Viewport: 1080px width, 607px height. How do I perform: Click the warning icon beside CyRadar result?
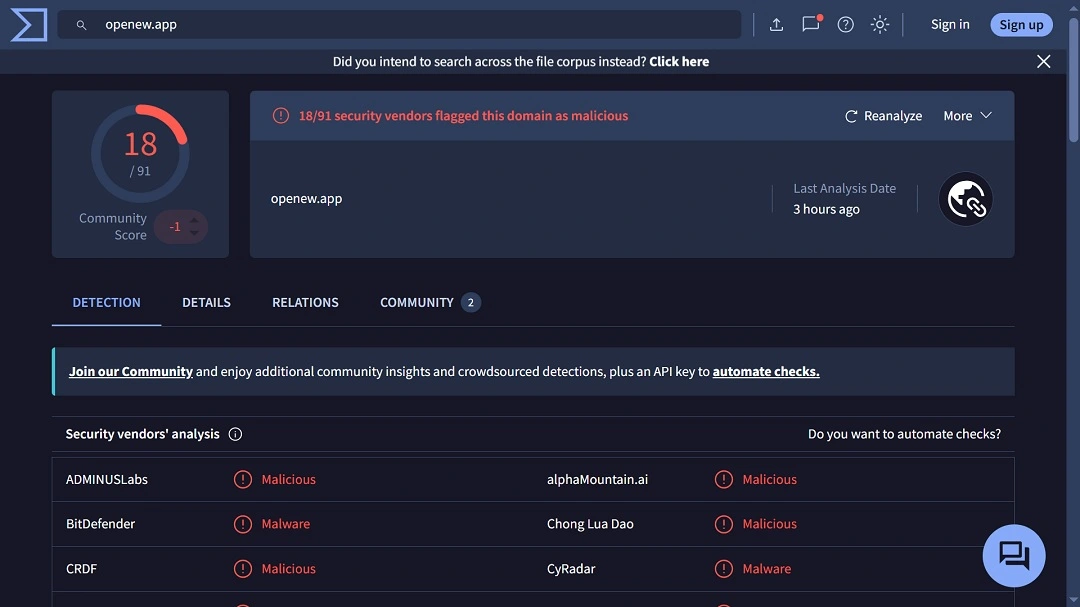tap(723, 569)
